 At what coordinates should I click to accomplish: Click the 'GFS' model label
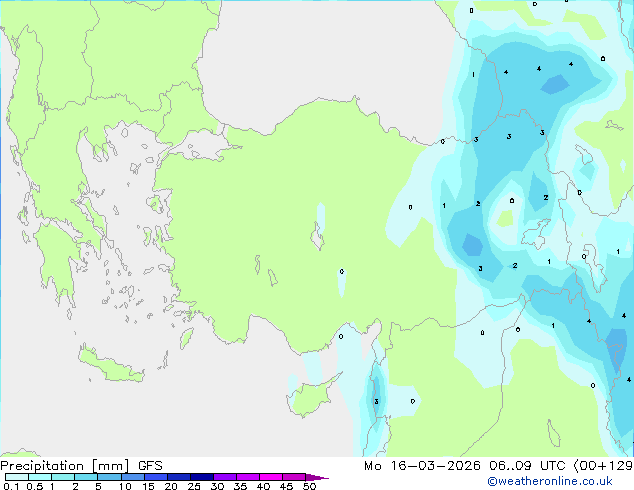pos(150,466)
